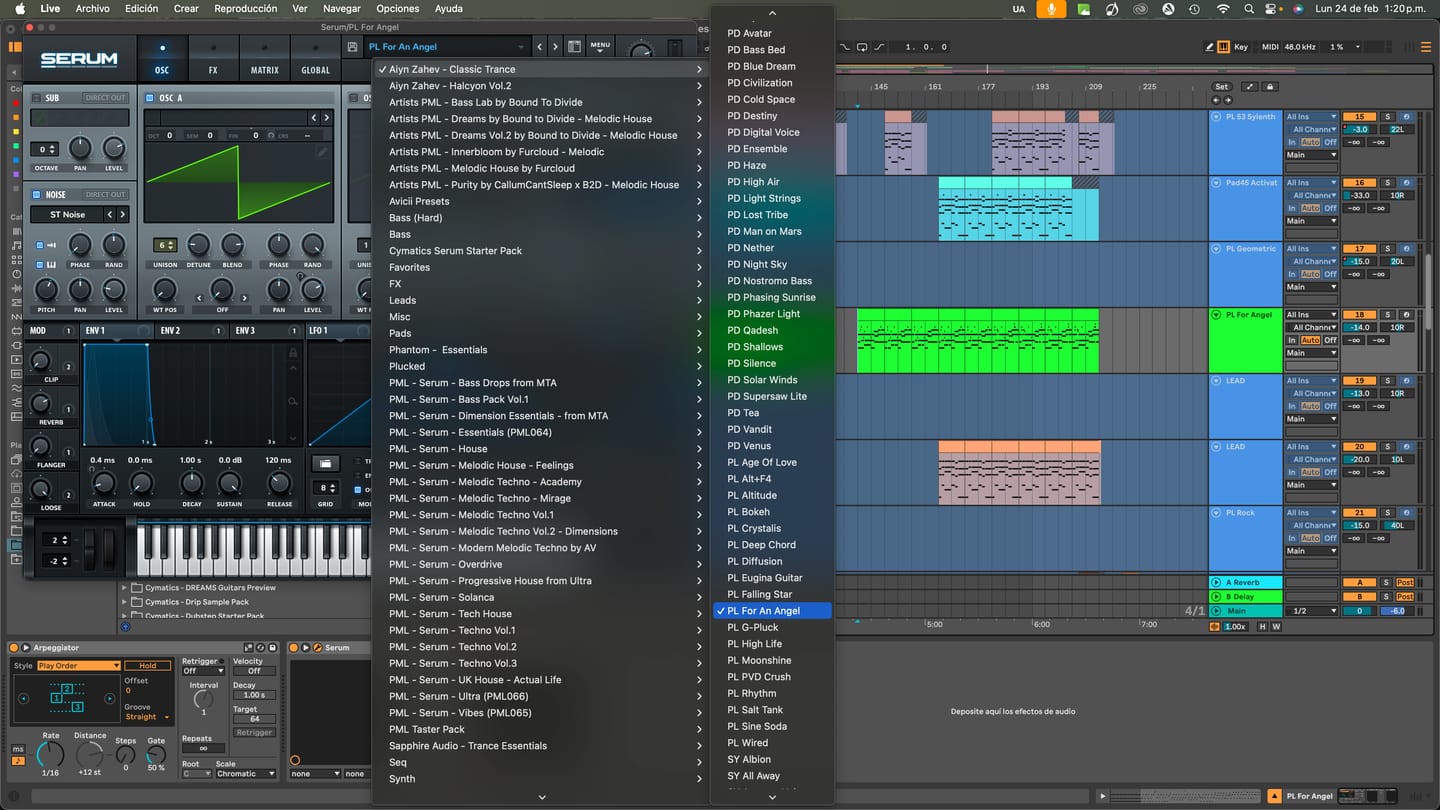Click Key mapping mode button
1440x810 pixels.
tap(1241, 47)
